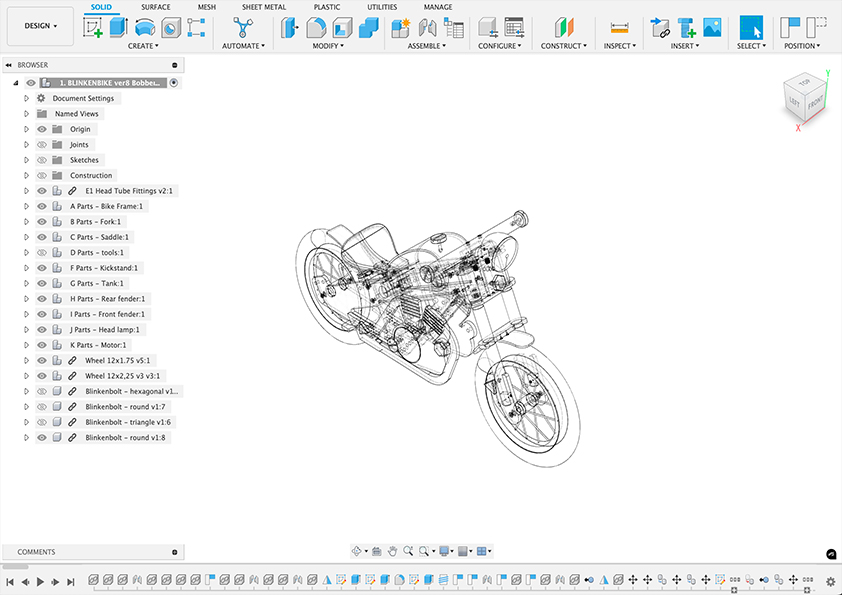
Task: Click the Look At navigation icon
Action: click(x=376, y=551)
